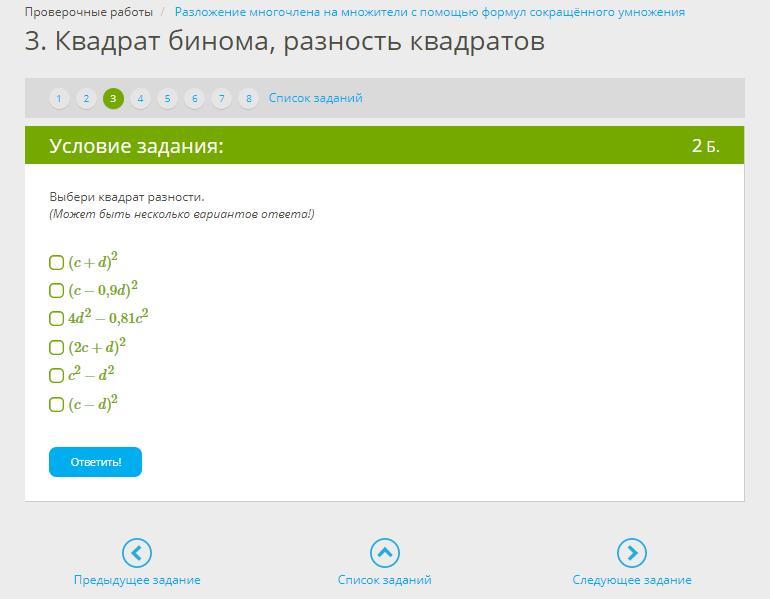Click the up arrow task list icon
Viewport: 770px width, 599px height.
pos(385,553)
